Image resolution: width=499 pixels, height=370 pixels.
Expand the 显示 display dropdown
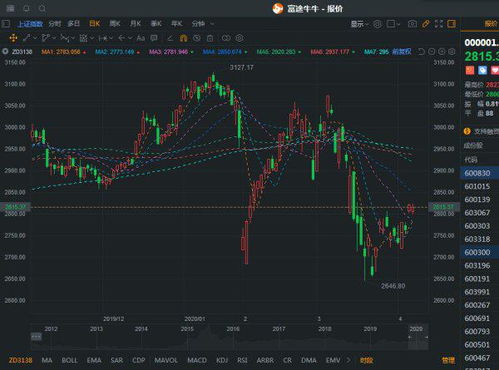[x=359, y=24]
